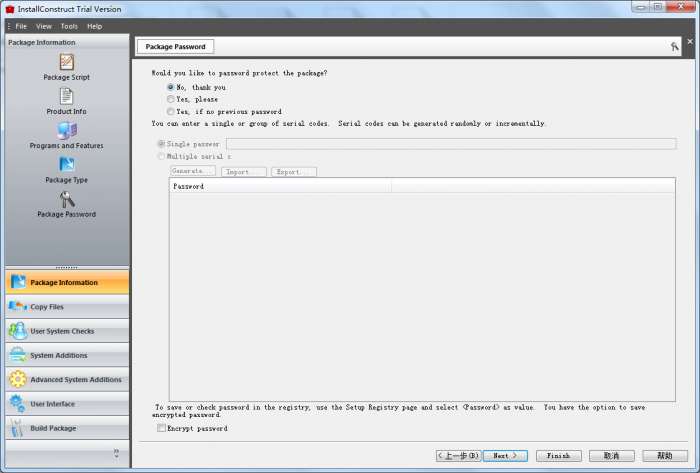Screen dimensions: 700x473
Task: Click the User System Checks icon
Action: 18,331
